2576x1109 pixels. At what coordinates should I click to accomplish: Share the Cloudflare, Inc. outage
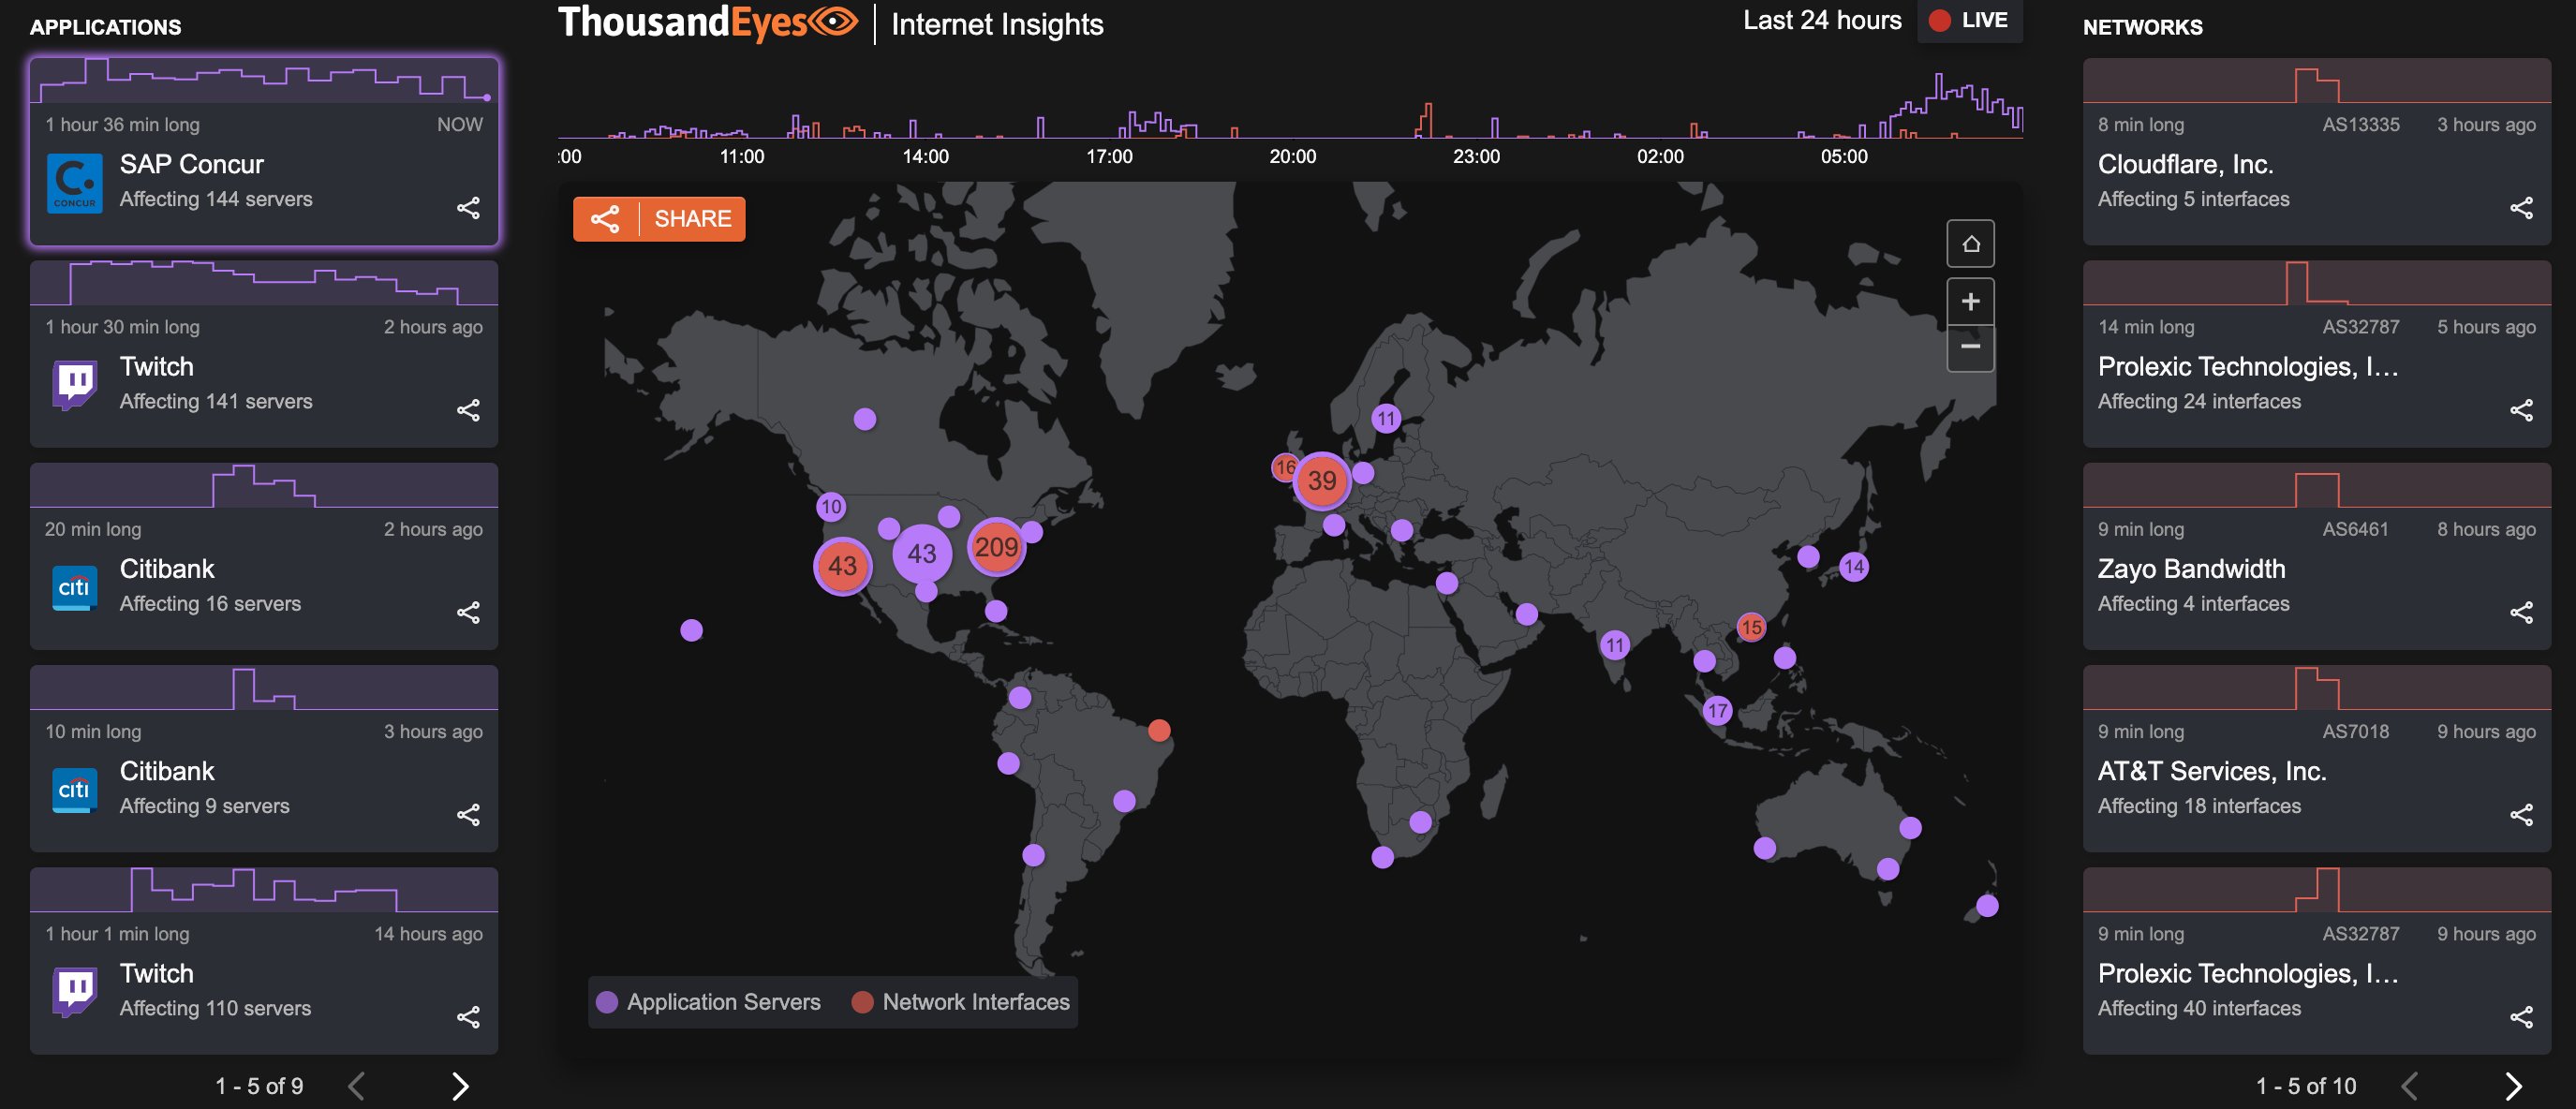pyautogui.click(x=2521, y=208)
